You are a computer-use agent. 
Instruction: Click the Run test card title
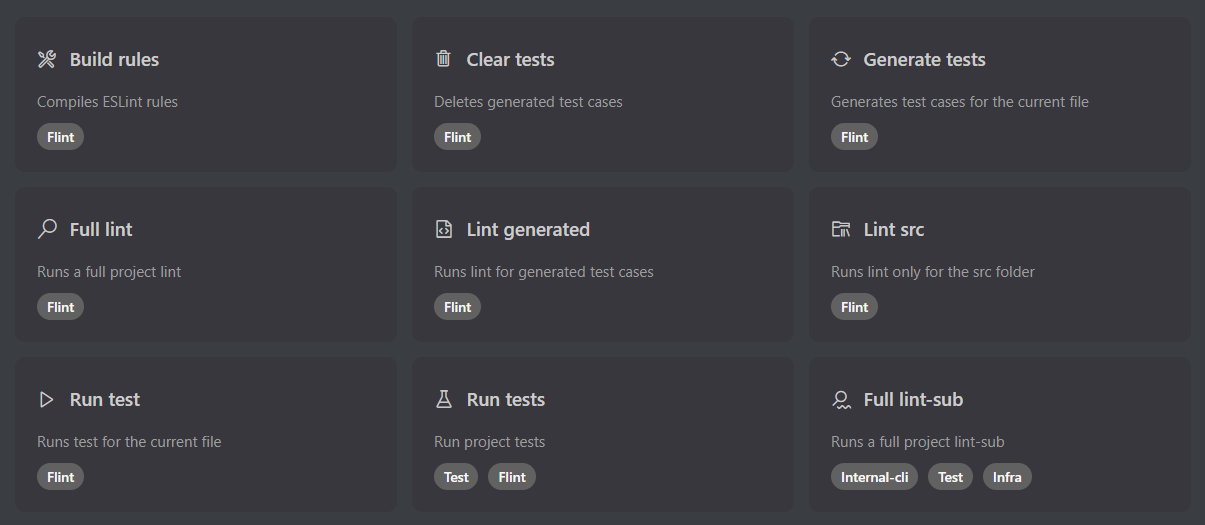pos(105,400)
